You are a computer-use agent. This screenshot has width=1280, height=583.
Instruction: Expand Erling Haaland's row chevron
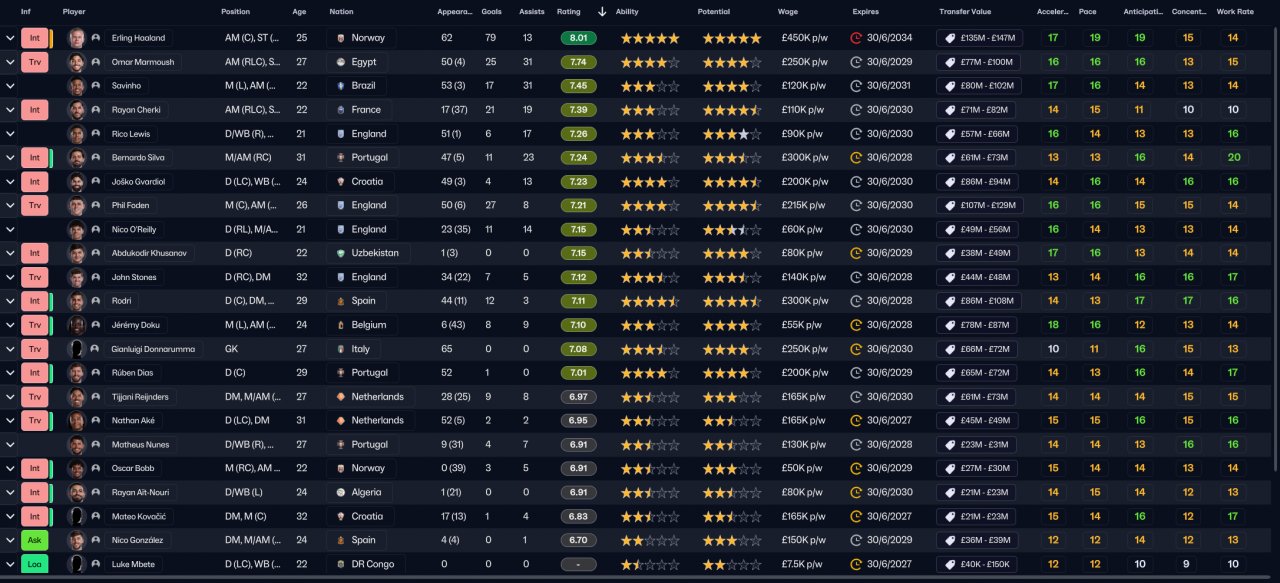click(9, 38)
